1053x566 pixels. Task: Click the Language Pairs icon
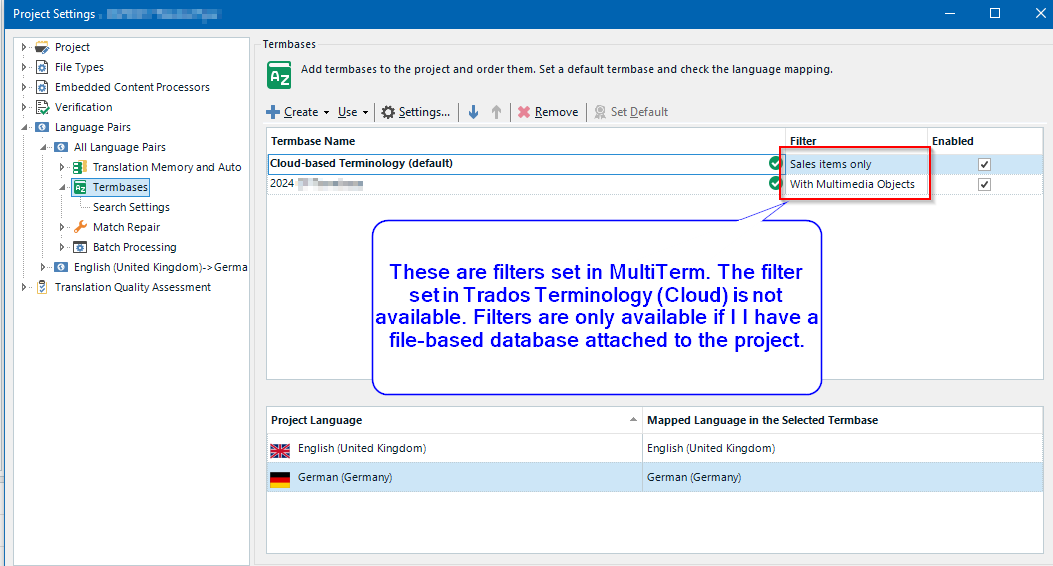(42, 127)
